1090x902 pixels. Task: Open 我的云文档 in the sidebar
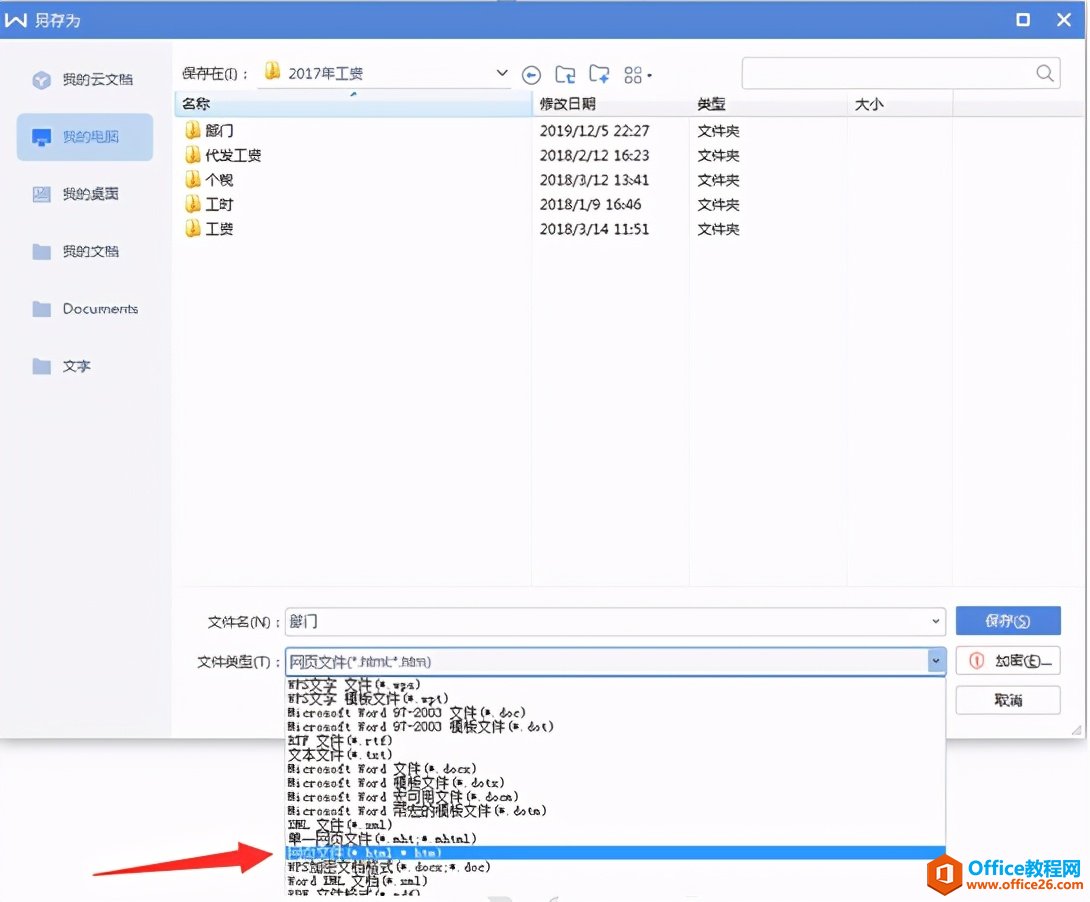pos(84,79)
